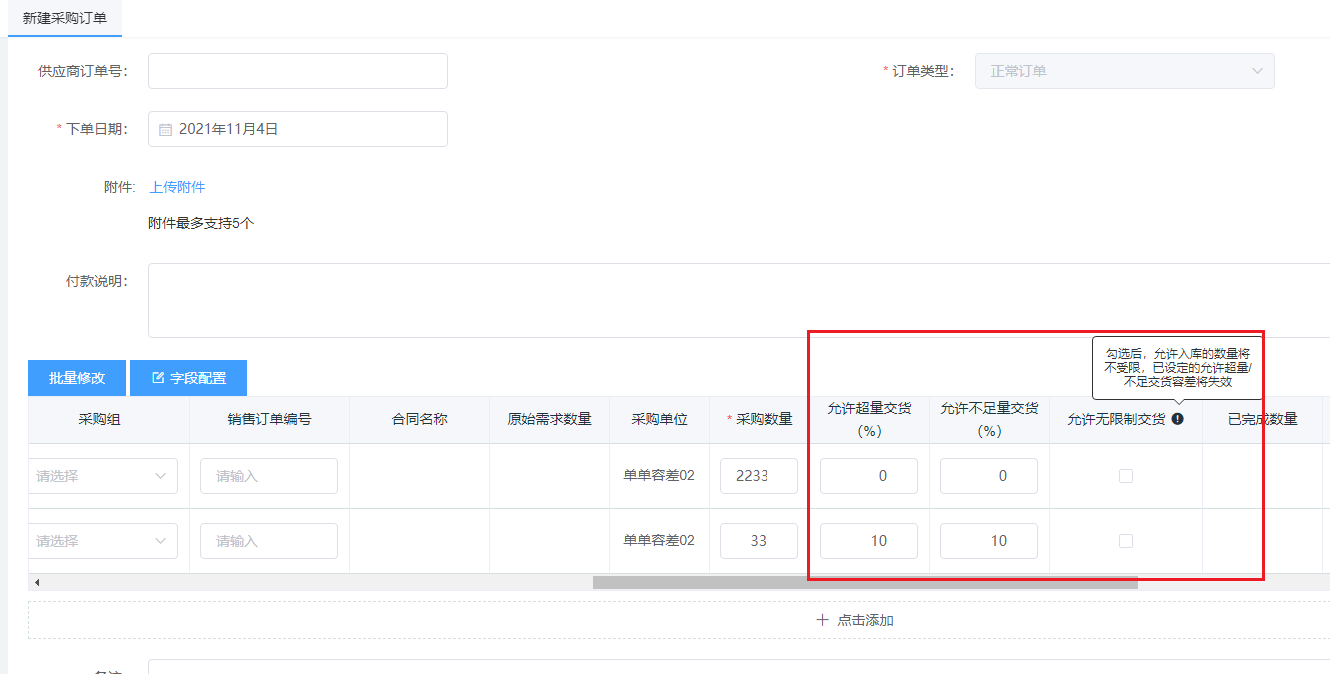Open the 采购组 dropdown in first row
The height and width of the screenshot is (674, 1330).
pos(103,476)
